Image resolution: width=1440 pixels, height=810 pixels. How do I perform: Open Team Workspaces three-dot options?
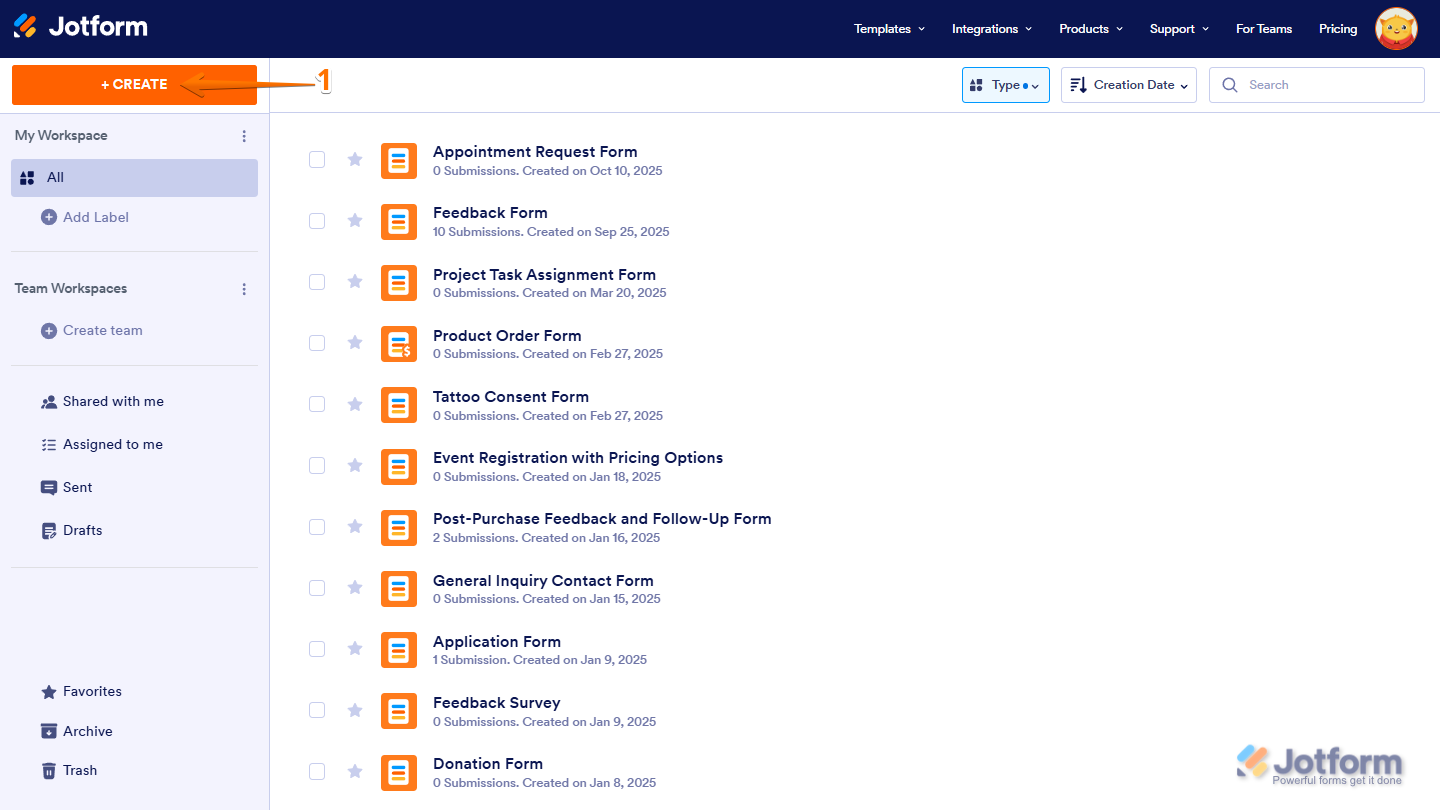pos(244,289)
